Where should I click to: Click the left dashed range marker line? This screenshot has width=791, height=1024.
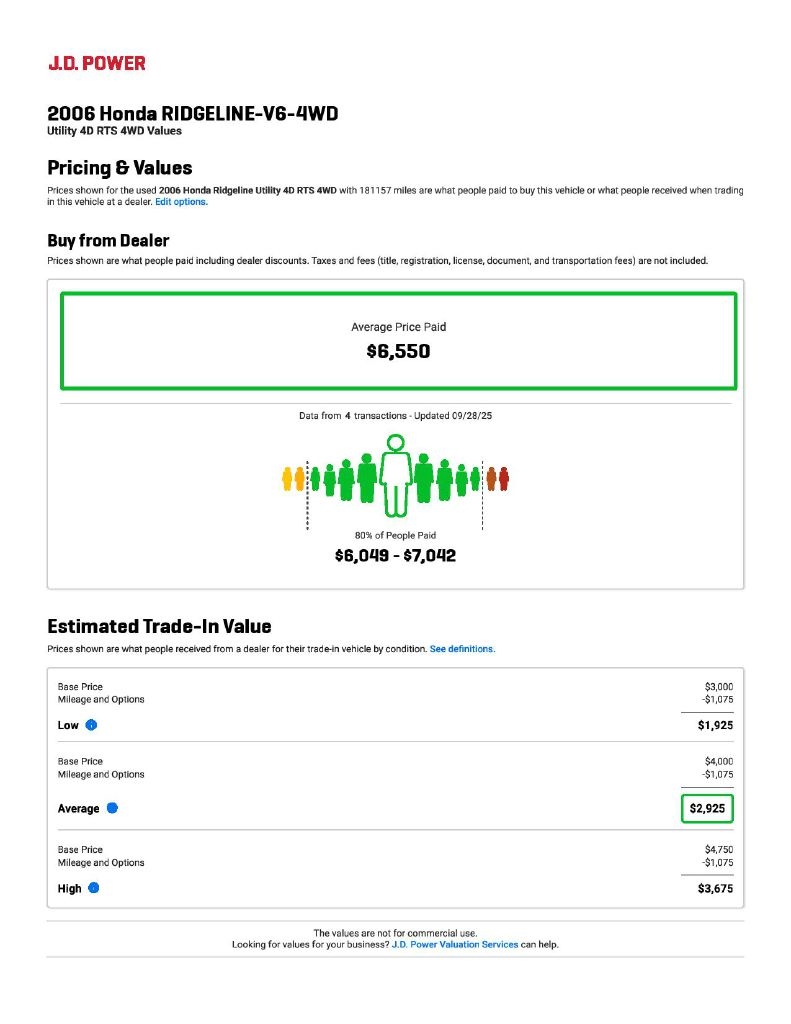307,495
